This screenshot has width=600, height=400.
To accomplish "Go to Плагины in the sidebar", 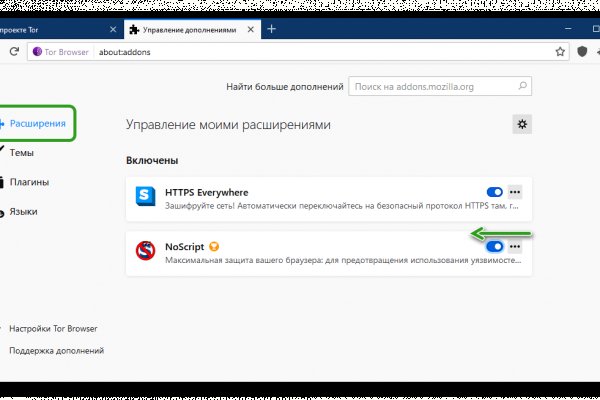I will (x=29, y=182).
